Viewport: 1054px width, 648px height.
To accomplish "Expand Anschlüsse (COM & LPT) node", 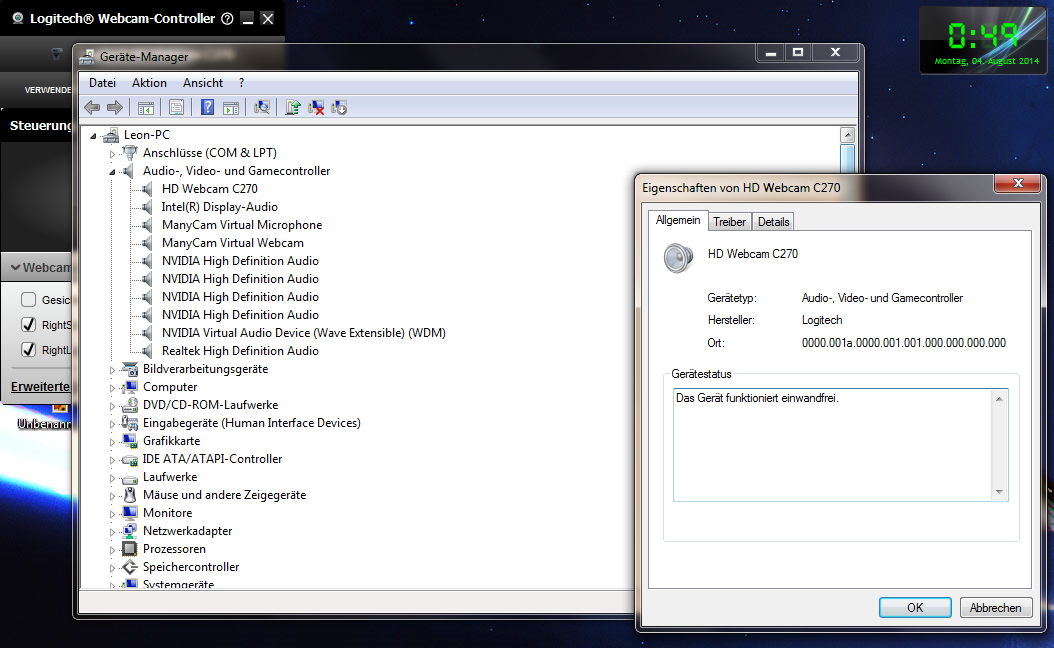I will (112, 154).
